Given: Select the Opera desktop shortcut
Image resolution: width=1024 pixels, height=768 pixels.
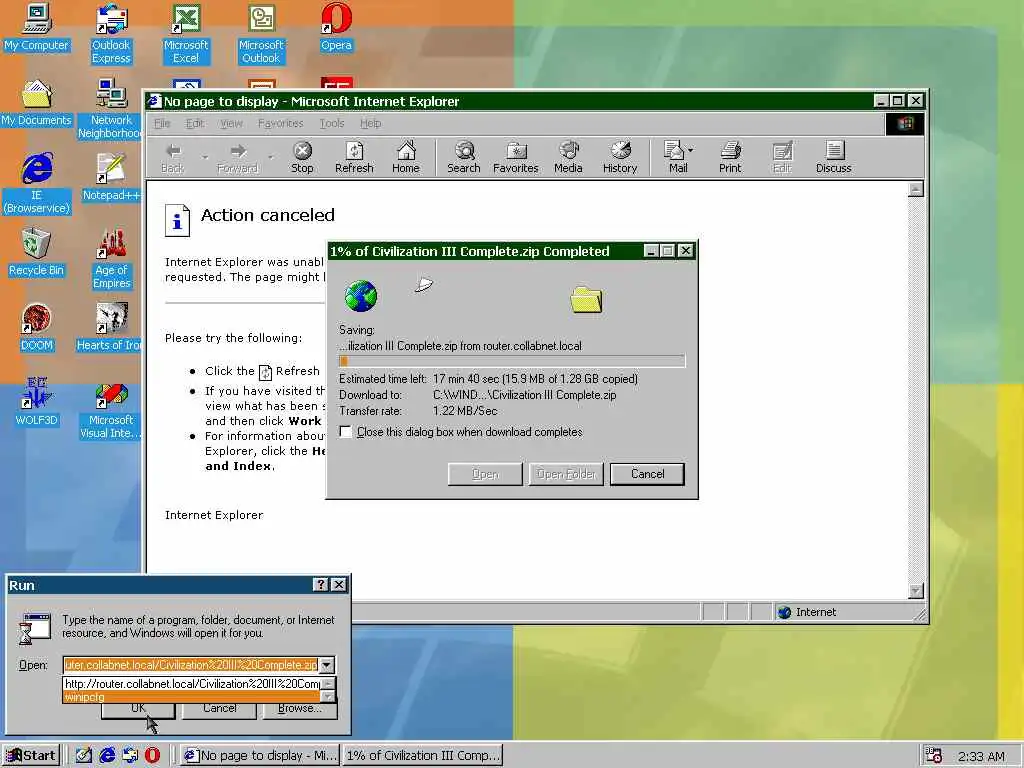Looking at the screenshot, I should [x=336, y=27].
